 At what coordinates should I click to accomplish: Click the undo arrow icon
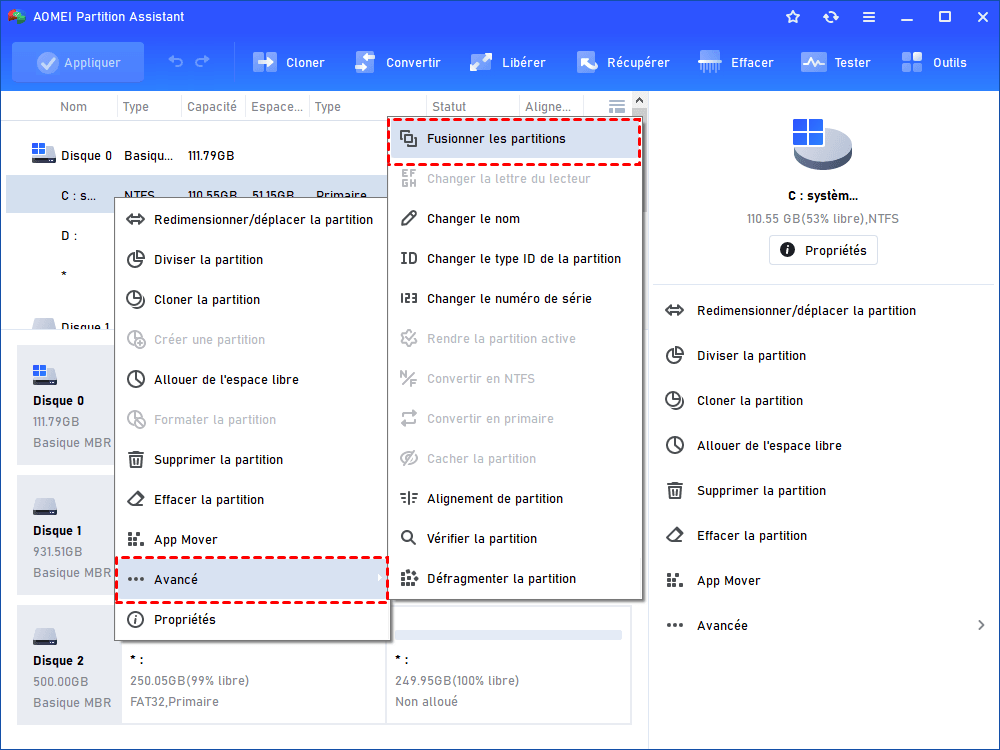pyautogui.click(x=175, y=61)
